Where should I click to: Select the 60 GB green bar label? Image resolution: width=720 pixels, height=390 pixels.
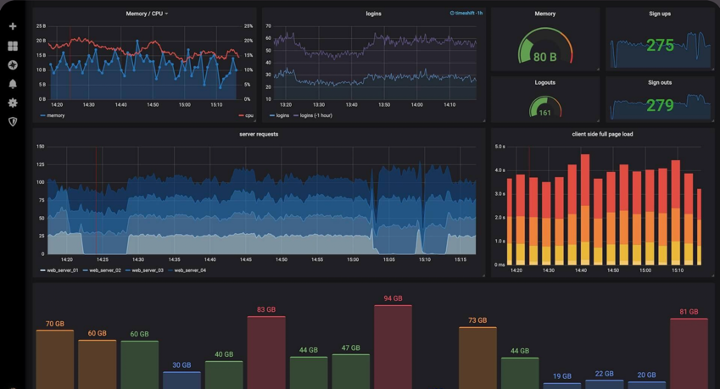(x=139, y=334)
